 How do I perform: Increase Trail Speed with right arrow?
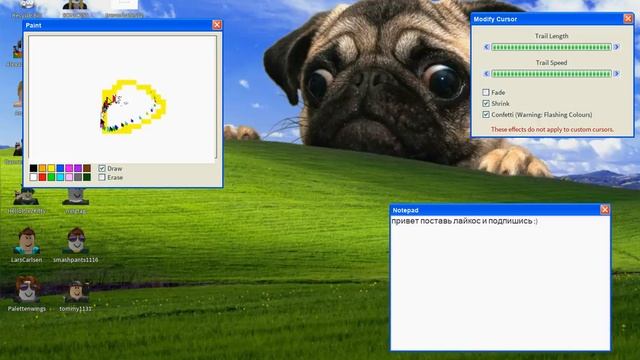tap(617, 74)
